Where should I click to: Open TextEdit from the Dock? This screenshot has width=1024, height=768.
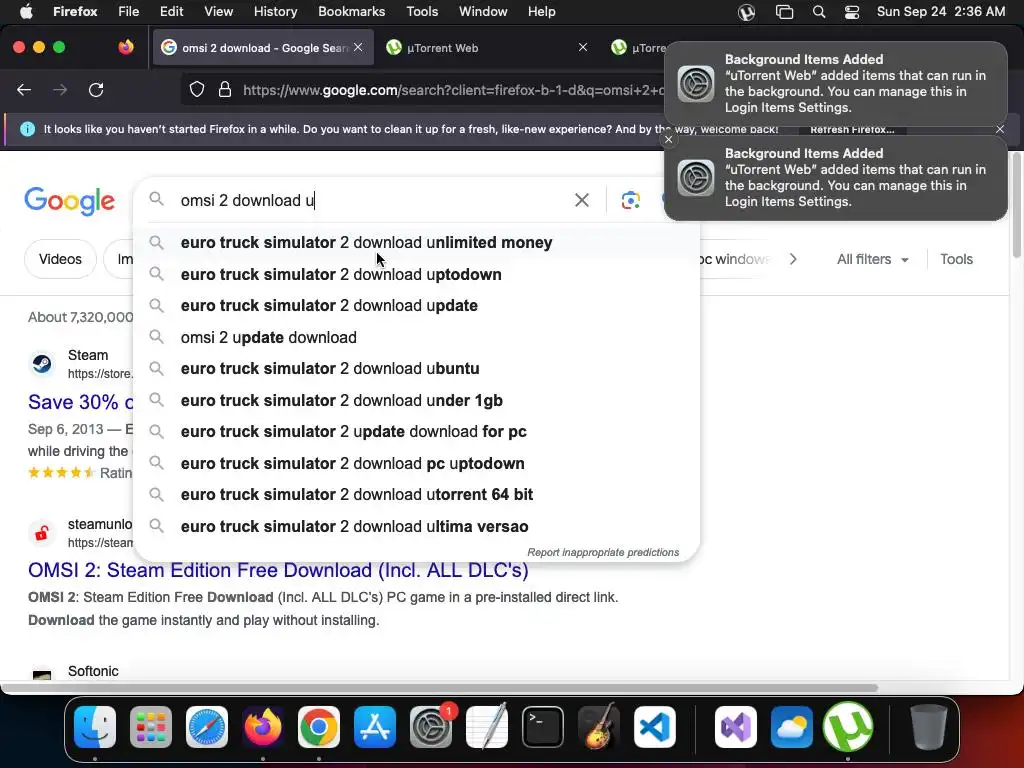coord(487,727)
